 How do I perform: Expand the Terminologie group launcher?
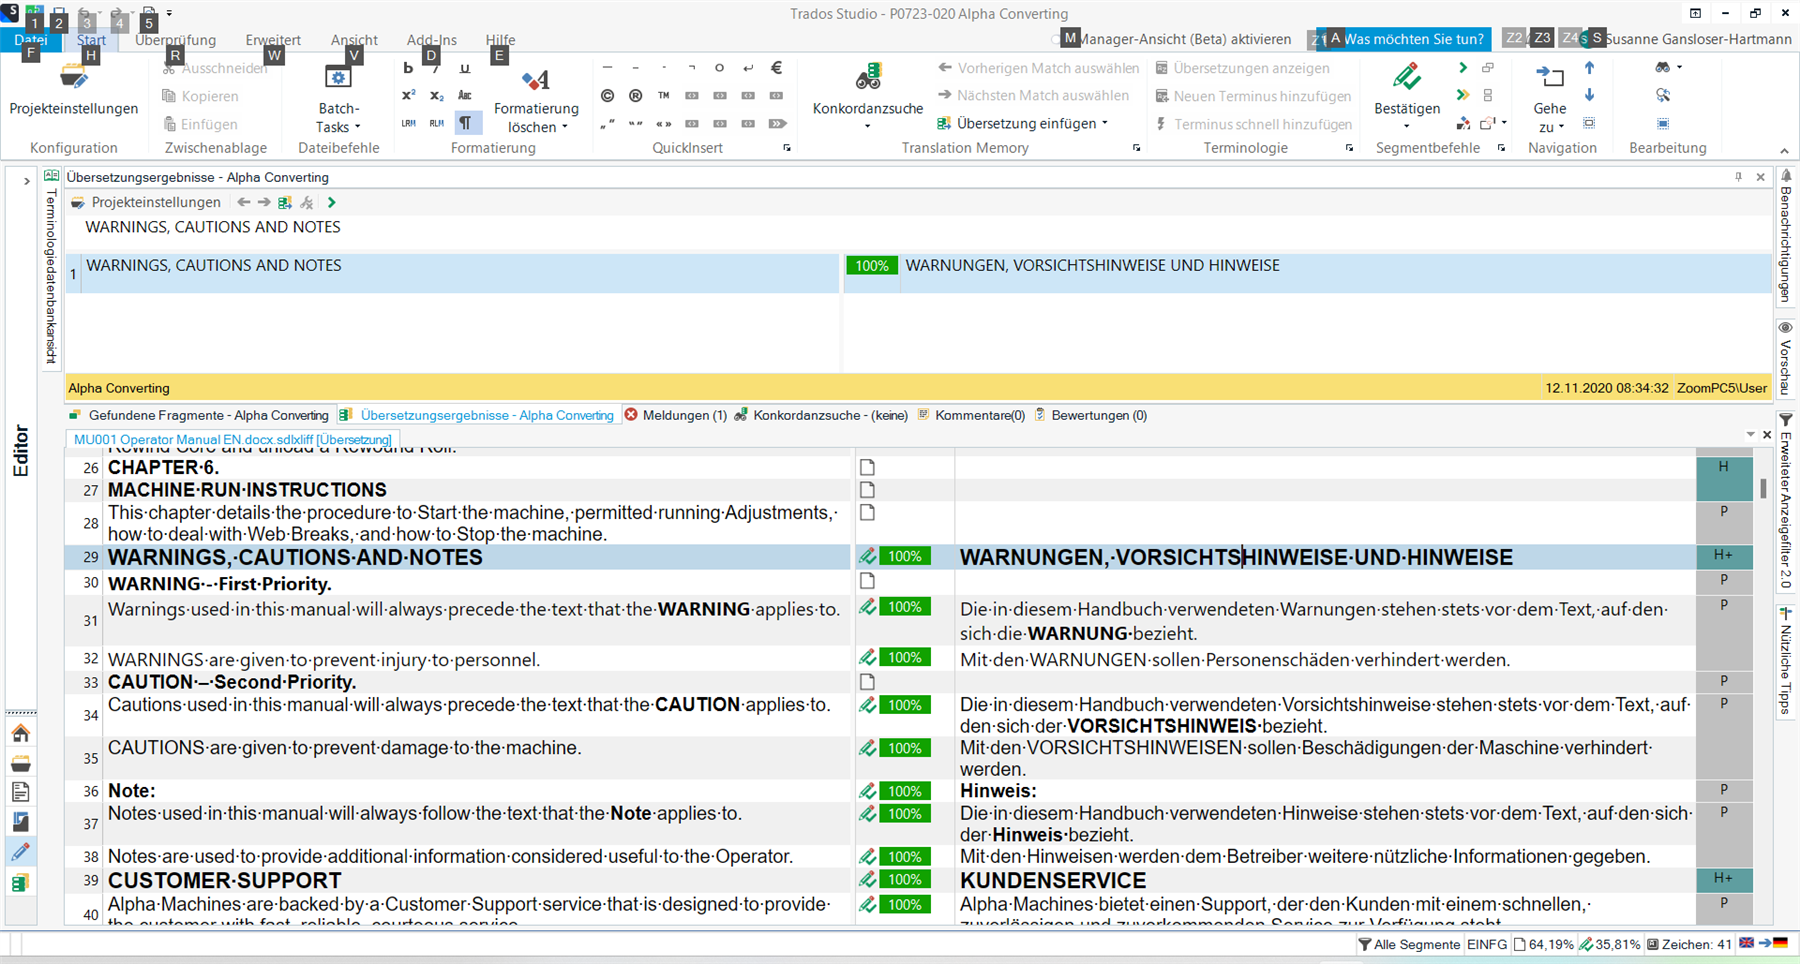coord(1349,148)
